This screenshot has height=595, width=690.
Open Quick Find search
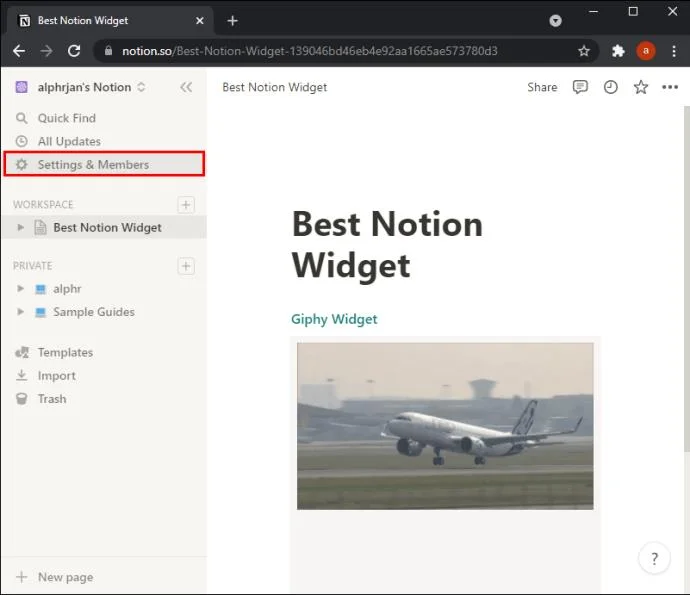(104, 118)
